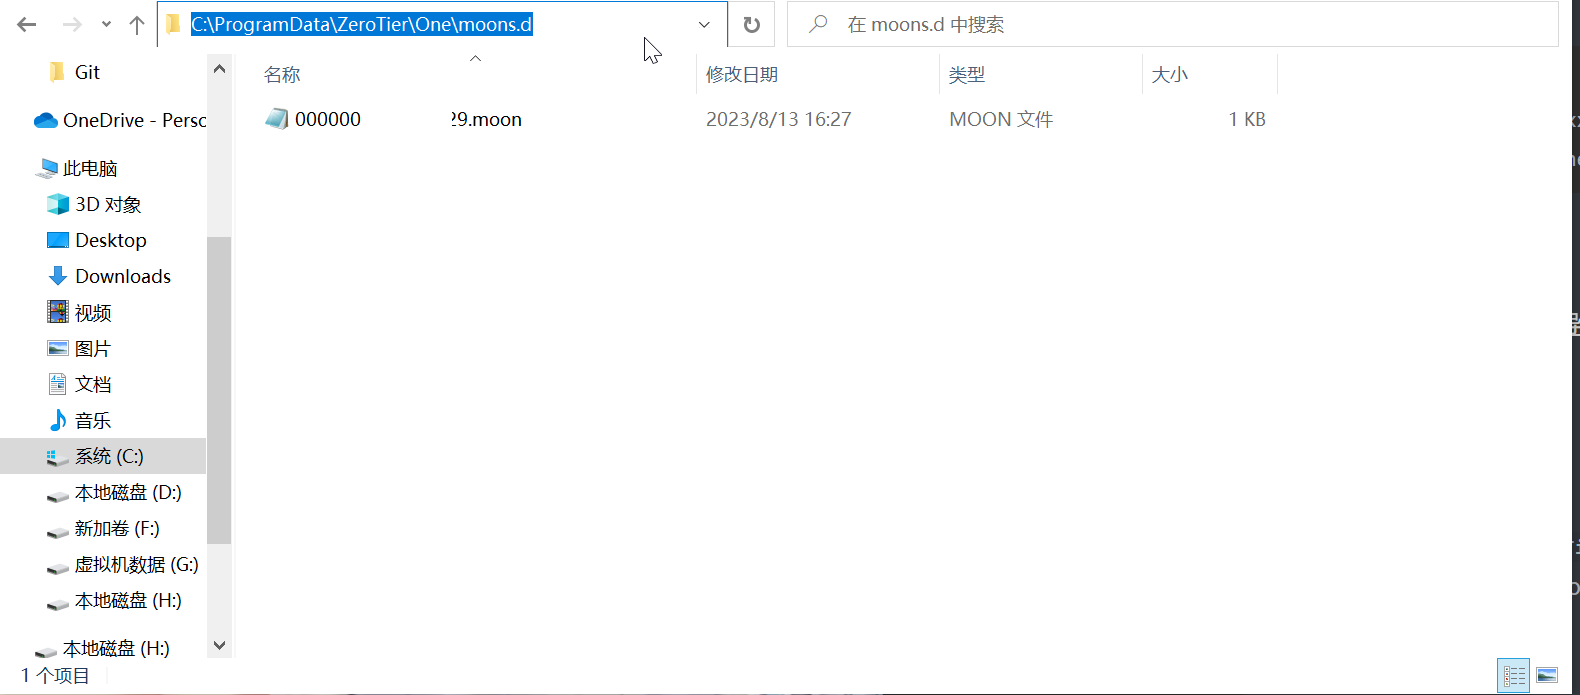1580x695 pixels.
Task: Click the navigation pane scrollbar thumb
Action: pos(219,390)
